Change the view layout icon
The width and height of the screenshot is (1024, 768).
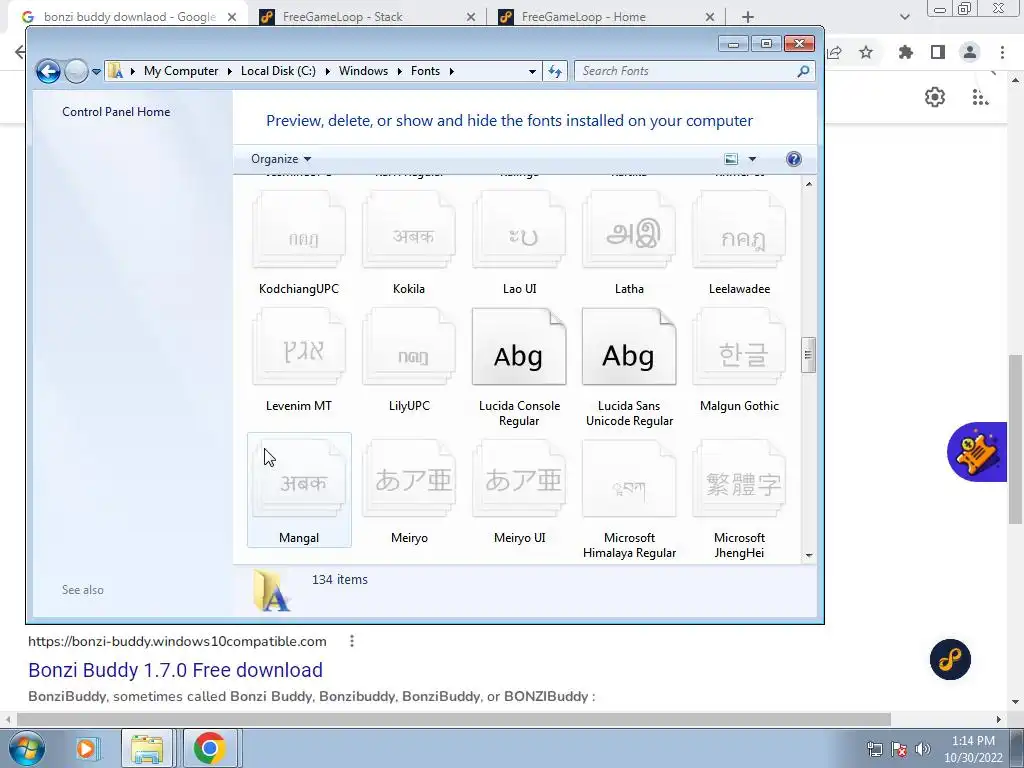coord(731,159)
